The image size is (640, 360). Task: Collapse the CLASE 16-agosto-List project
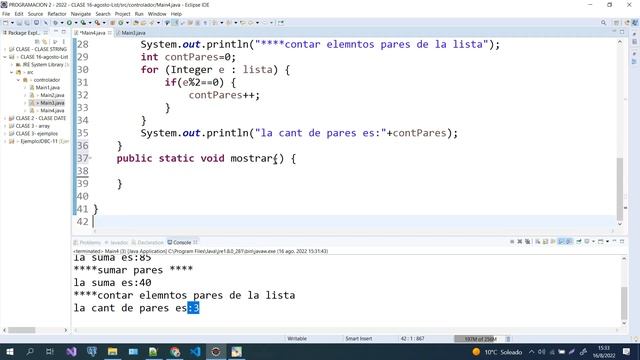pyautogui.click(x=5, y=57)
